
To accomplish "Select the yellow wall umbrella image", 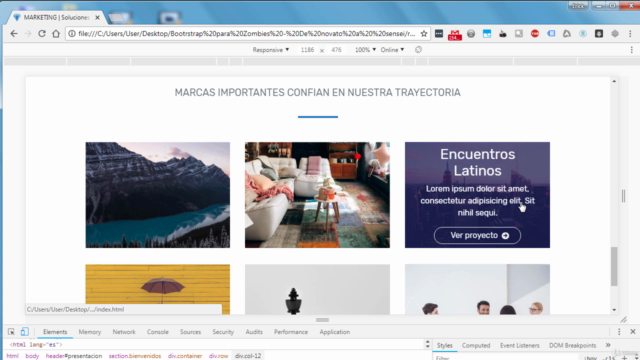I will click(158, 289).
